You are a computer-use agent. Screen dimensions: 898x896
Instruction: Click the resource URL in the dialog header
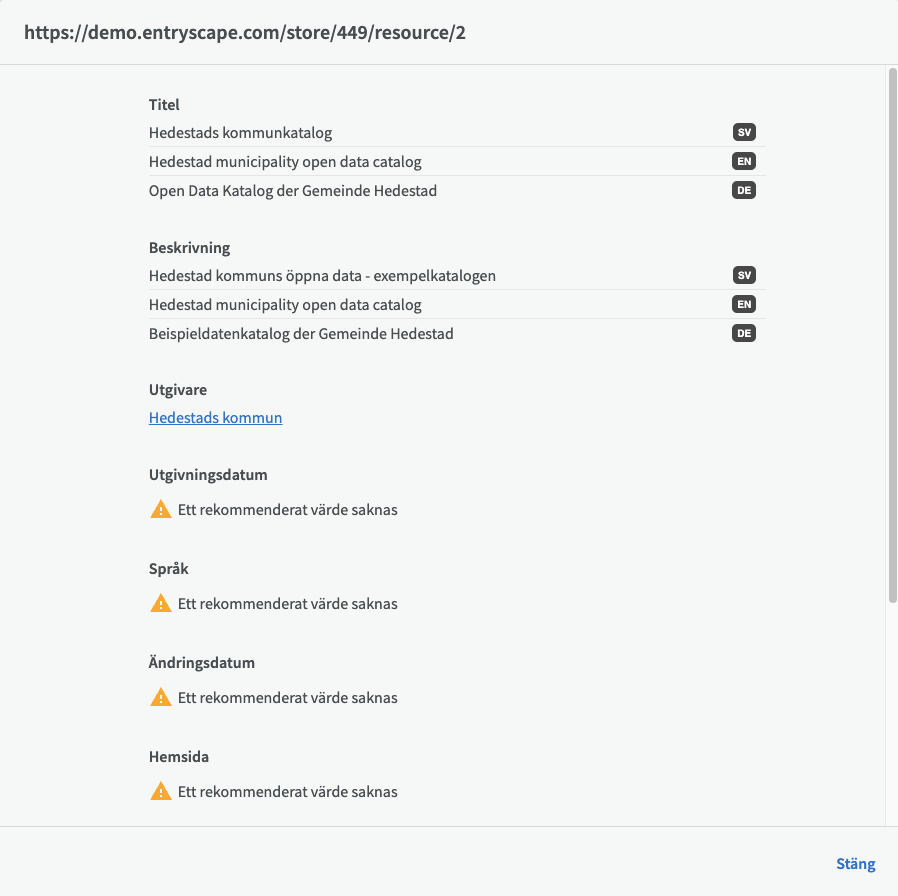click(x=245, y=33)
